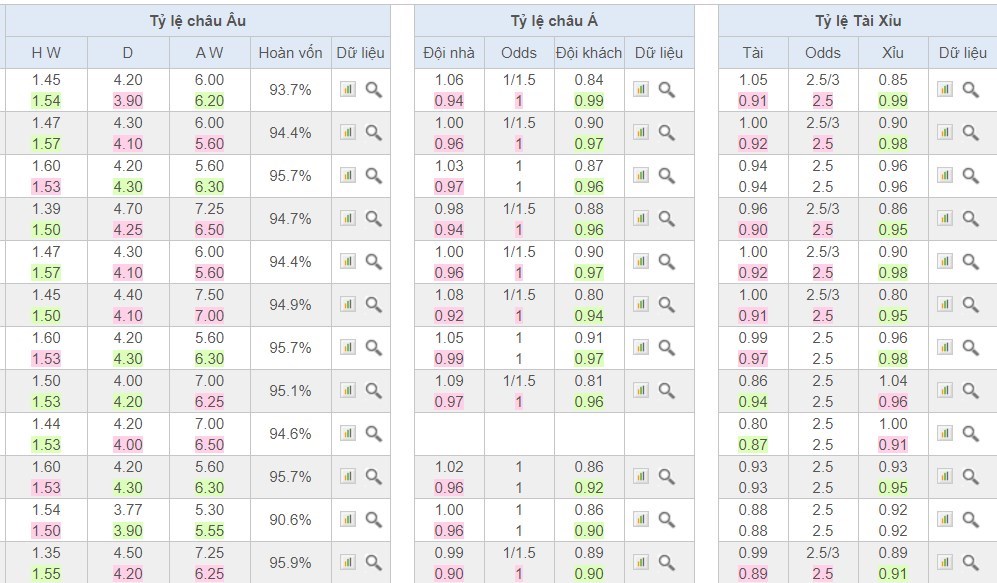Open the chart icon beside 94.7% Hoàn vốn
Viewport: 997px width, 583px height.
click(347, 219)
